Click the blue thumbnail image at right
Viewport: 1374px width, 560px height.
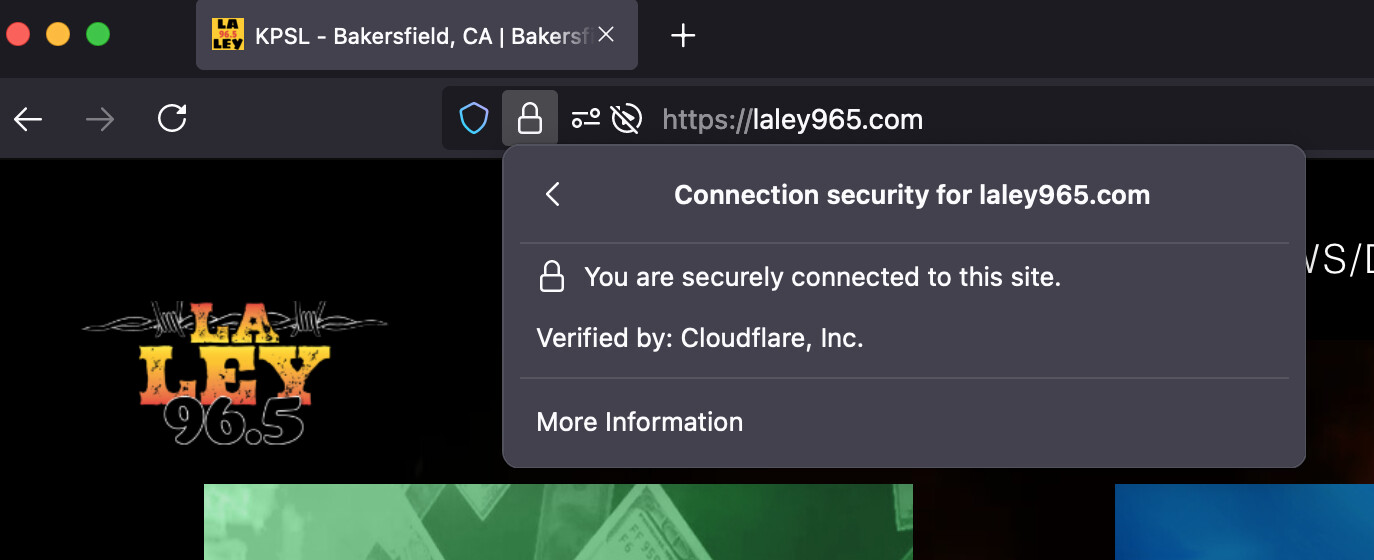tap(1244, 522)
